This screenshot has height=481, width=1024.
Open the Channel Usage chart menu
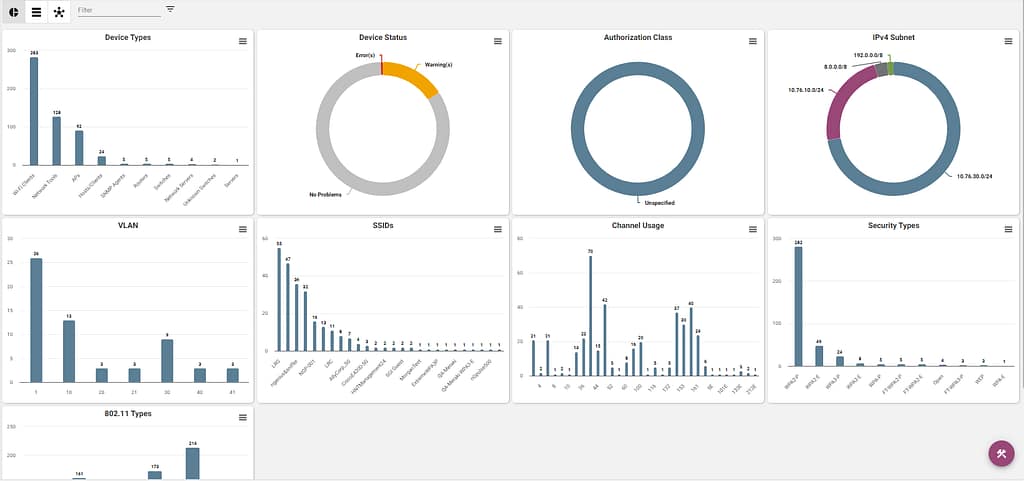coord(753,229)
